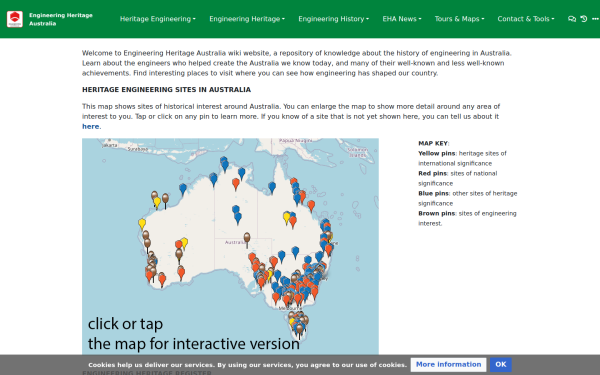Click More information about cookies
Screen dimensions: 600x375
[x=448, y=365]
